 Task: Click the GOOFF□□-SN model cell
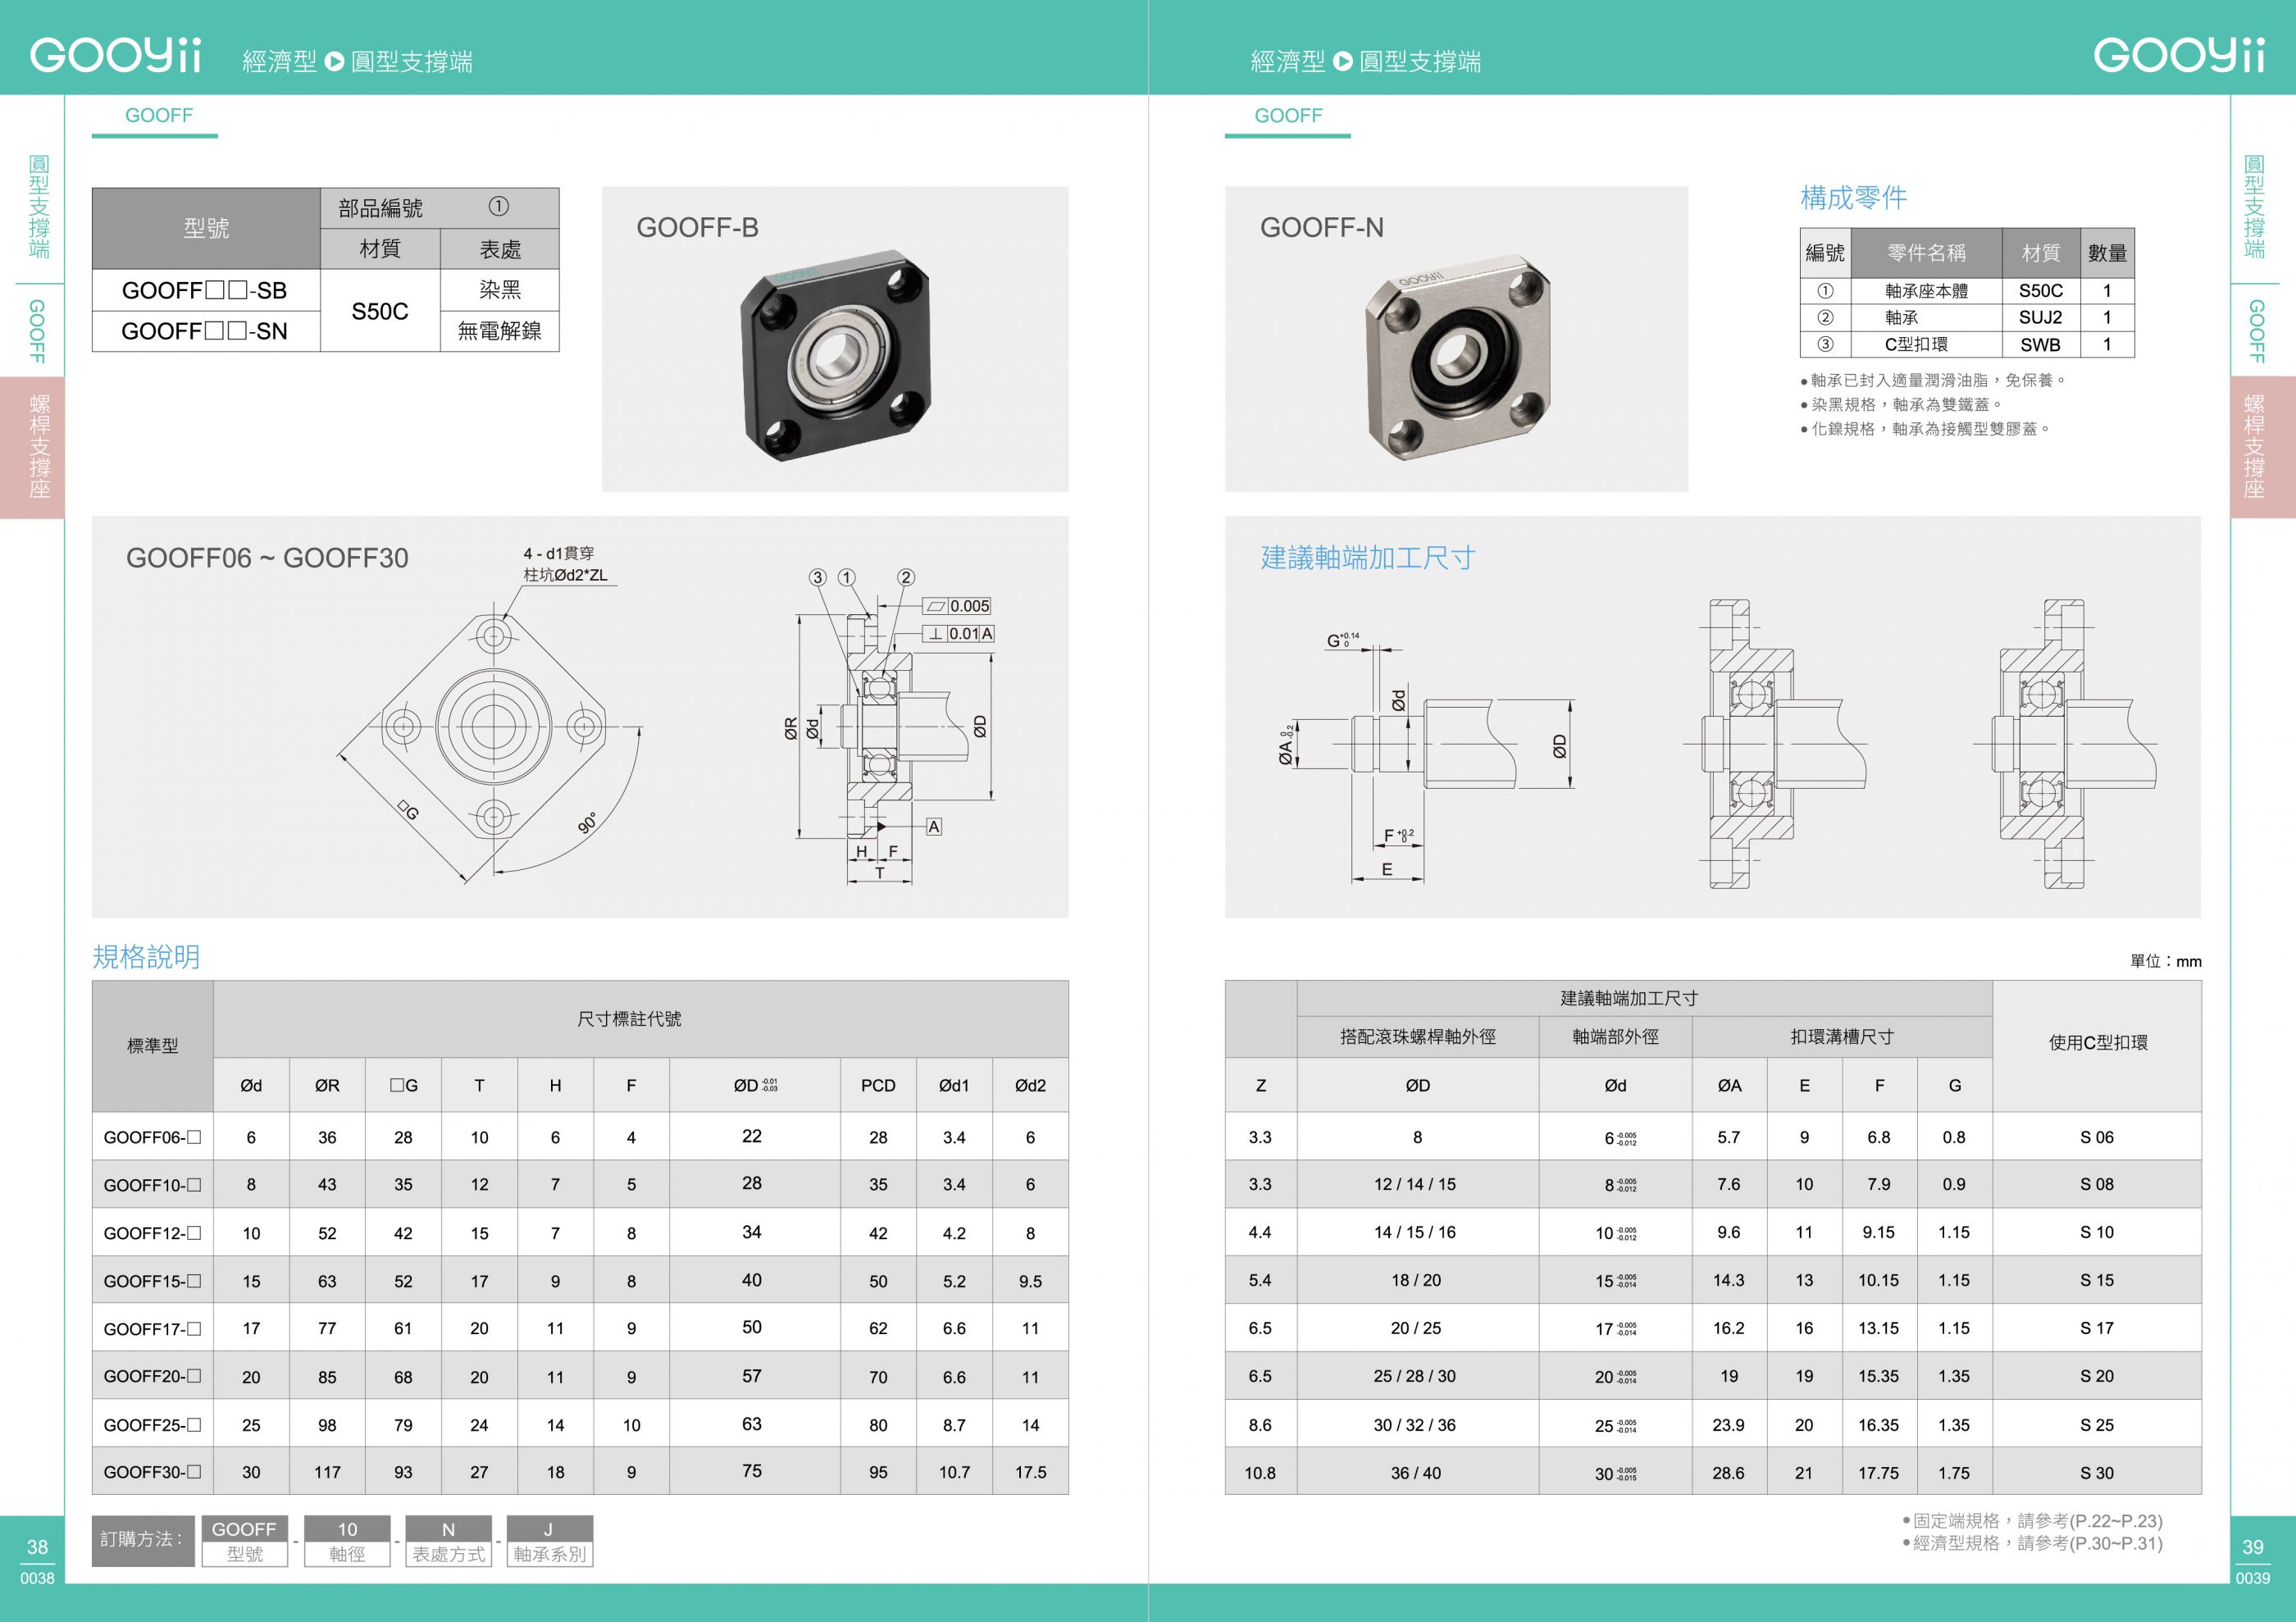(x=205, y=331)
